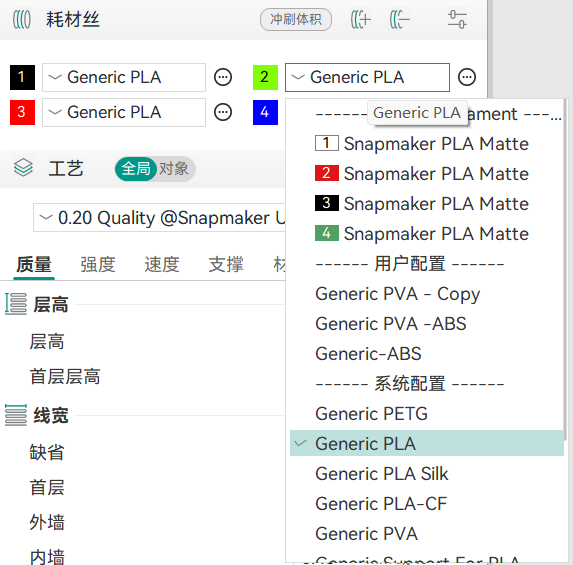Select the 支撑 tab
573x565 pixels.
pyautogui.click(x=226, y=265)
